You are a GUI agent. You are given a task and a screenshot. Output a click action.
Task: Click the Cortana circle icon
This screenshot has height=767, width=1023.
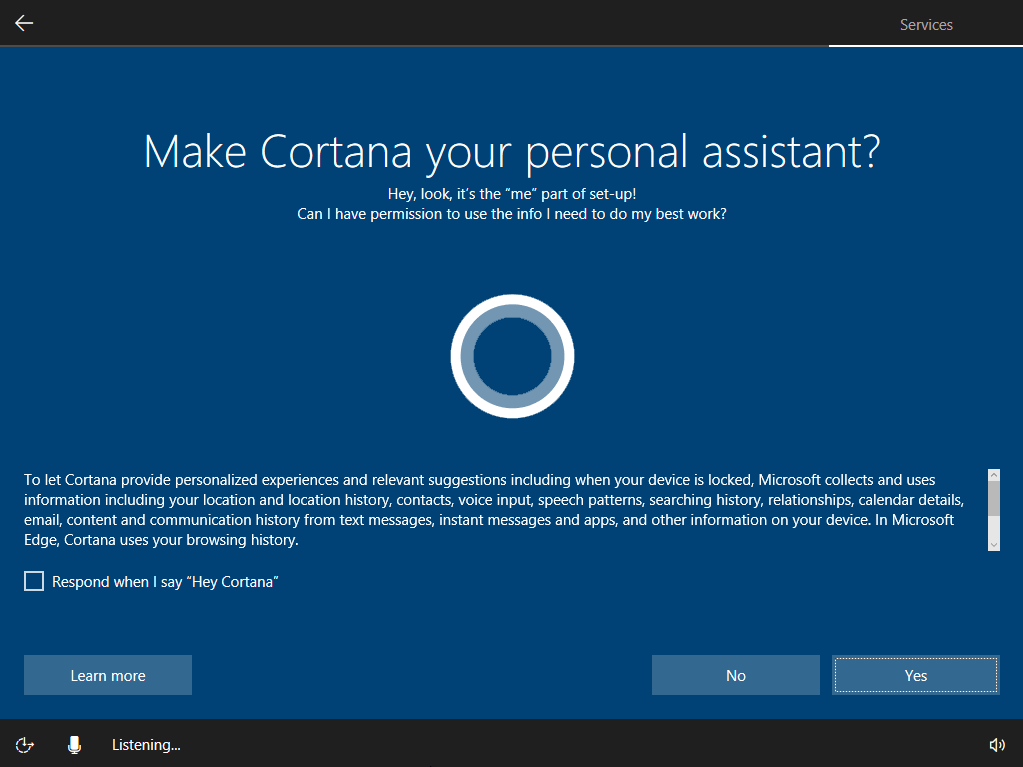click(x=511, y=356)
